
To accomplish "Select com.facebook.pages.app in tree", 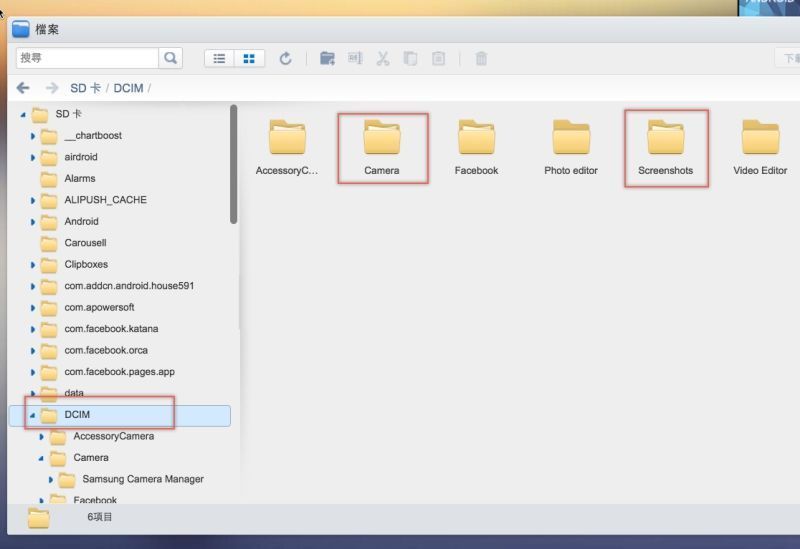I will tap(119, 372).
